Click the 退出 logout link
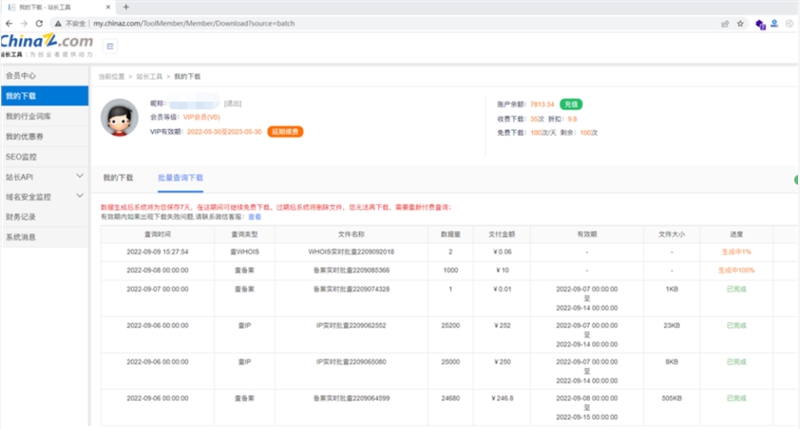This screenshot has height=429, width=800. tap(233, 104)
